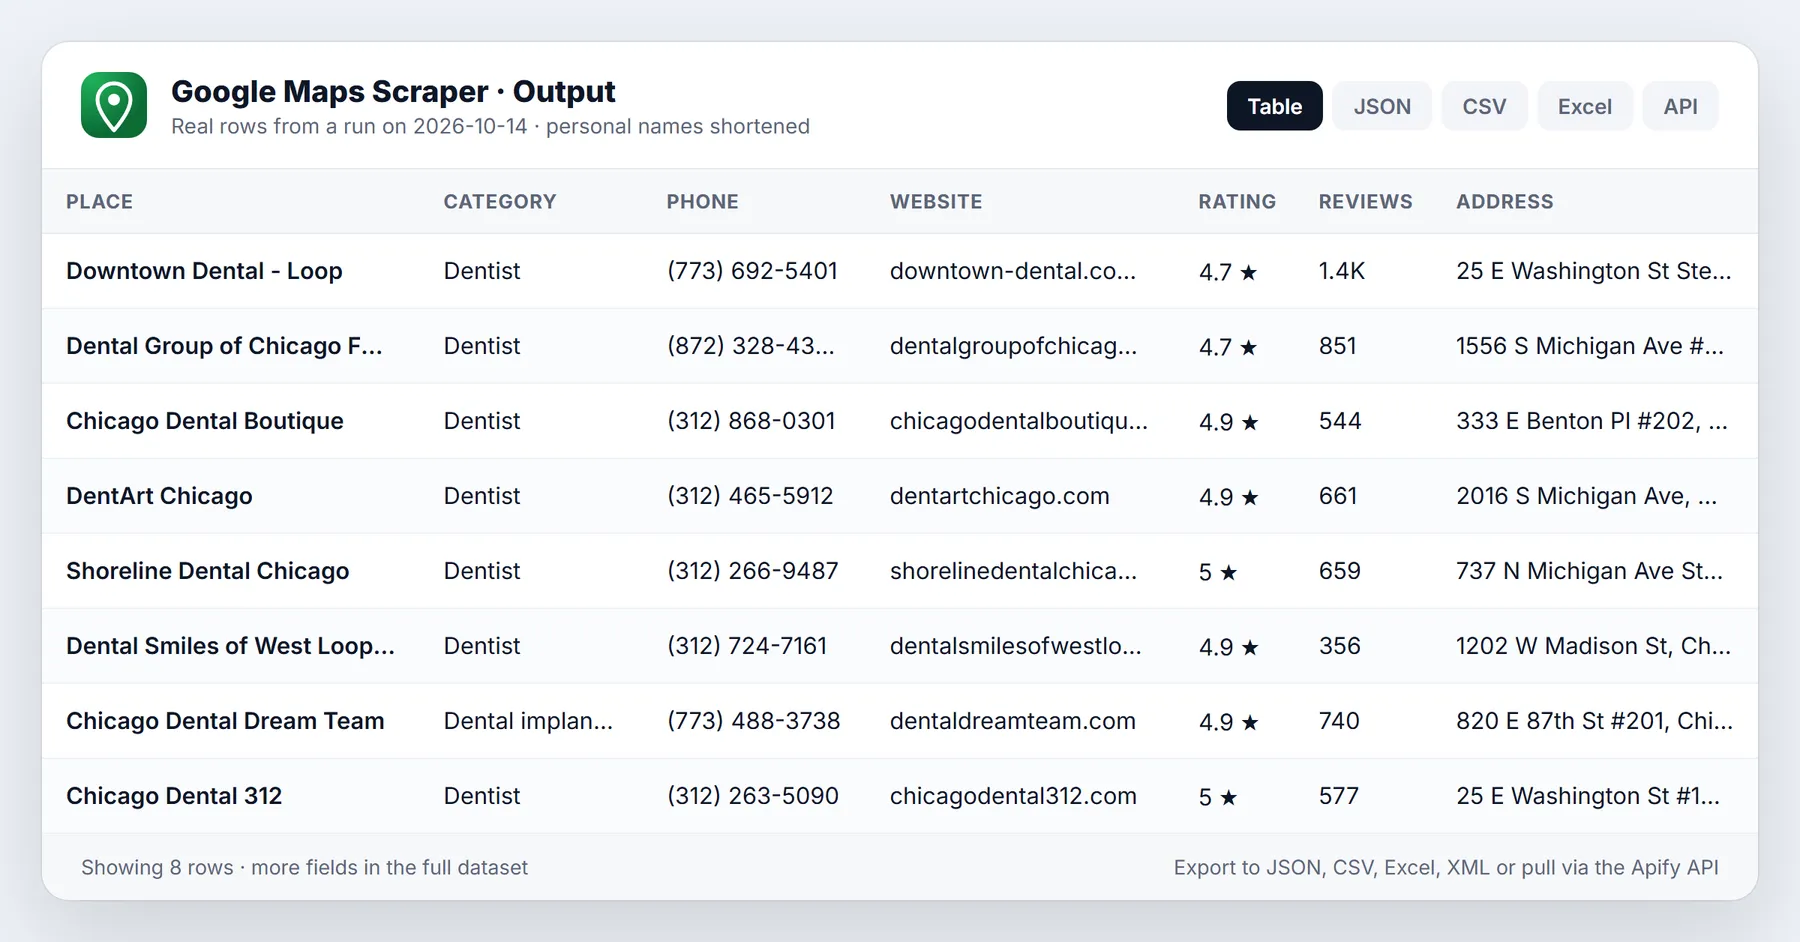Click phone number (312) 465-5912
The width and height of the screenshot is (1800, 942).
pos(750,496)
